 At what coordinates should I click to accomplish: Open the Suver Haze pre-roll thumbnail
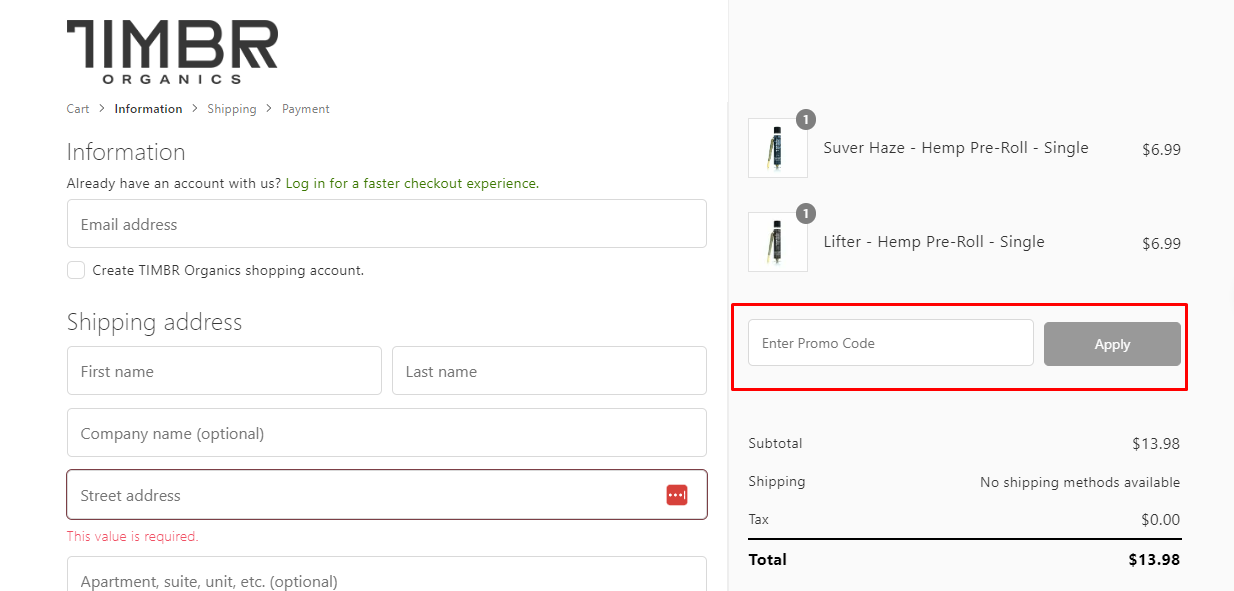point(778,148)
